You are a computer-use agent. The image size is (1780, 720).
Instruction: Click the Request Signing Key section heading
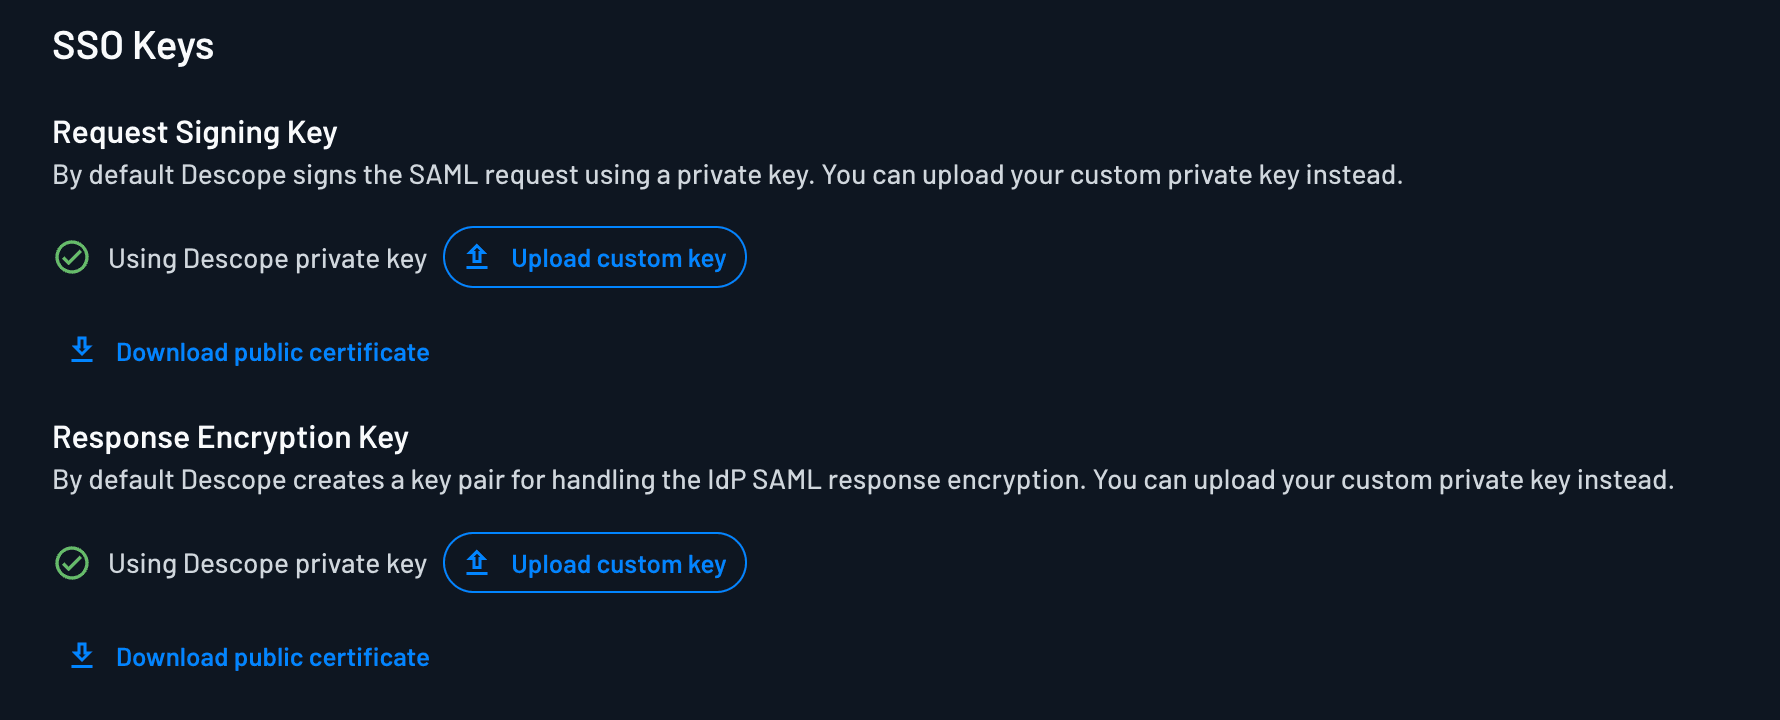195,131
